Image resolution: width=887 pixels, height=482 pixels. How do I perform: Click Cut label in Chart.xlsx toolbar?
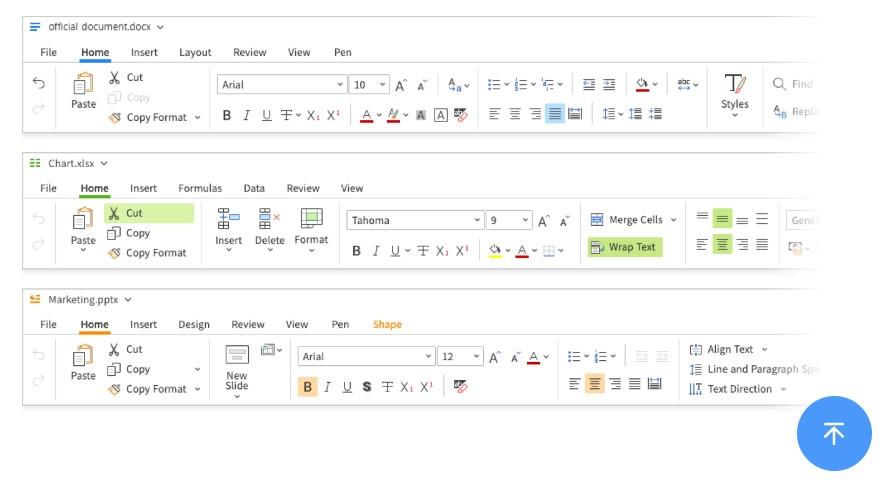click(134, 213)
